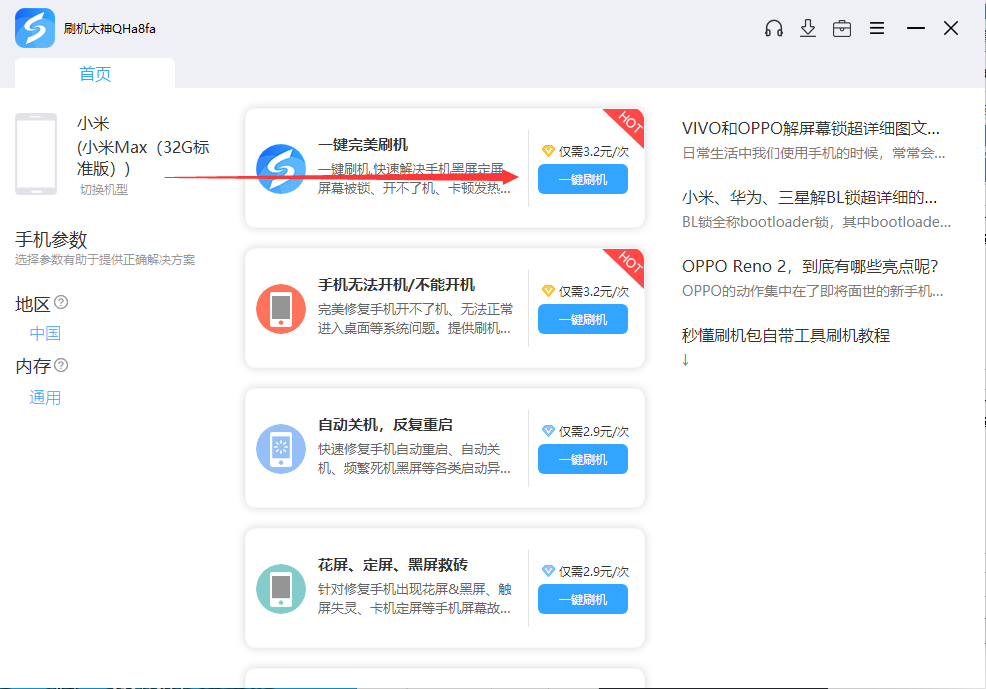Click diamond icon beside 手机无法开机 price
This screenshot has width=986, height=689.
click(548, 291)
